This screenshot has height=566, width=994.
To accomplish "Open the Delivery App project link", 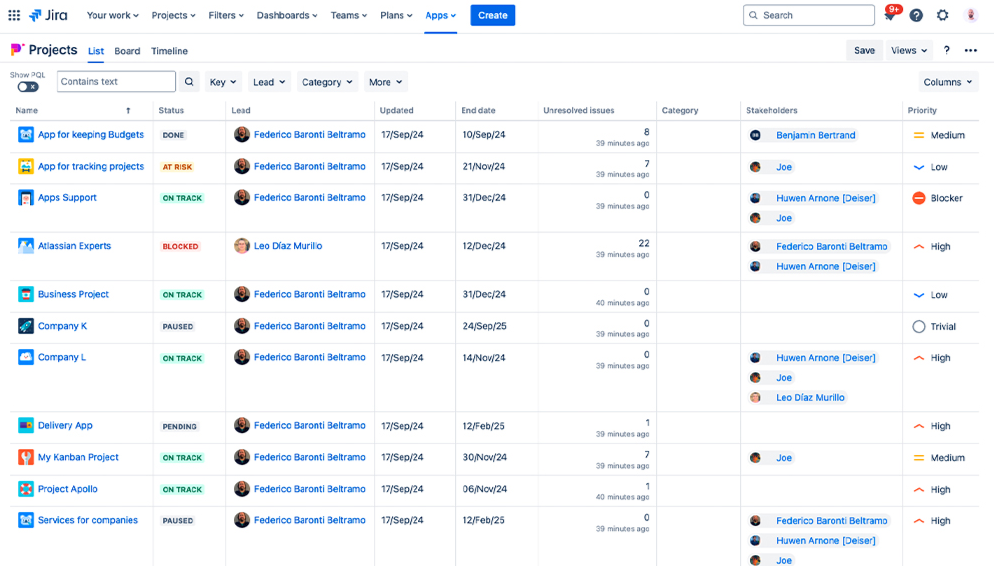I will click(x=65, y=425).
